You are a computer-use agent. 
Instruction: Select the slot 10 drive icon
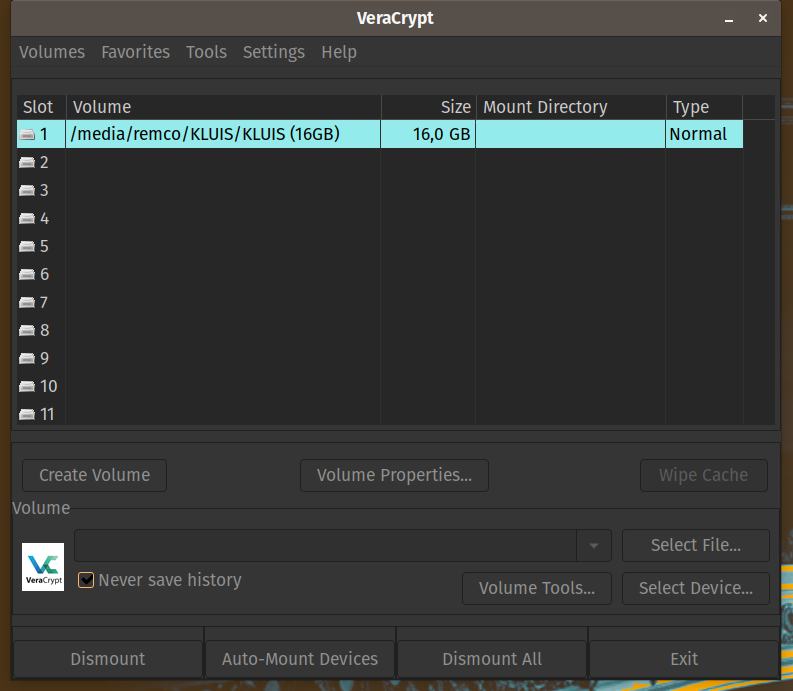[x=27, y=386]
